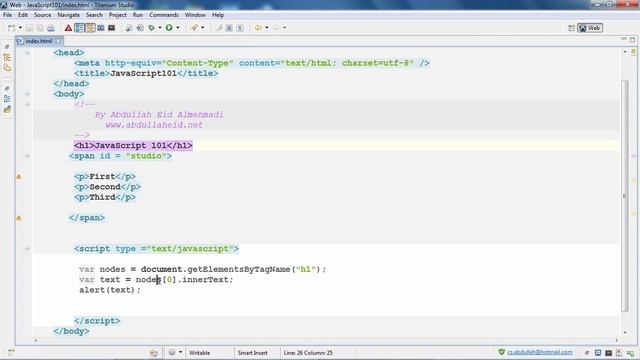This screenshot has width=640, height=360.
Task: Open the Edit menu
Action: point(23,15)
